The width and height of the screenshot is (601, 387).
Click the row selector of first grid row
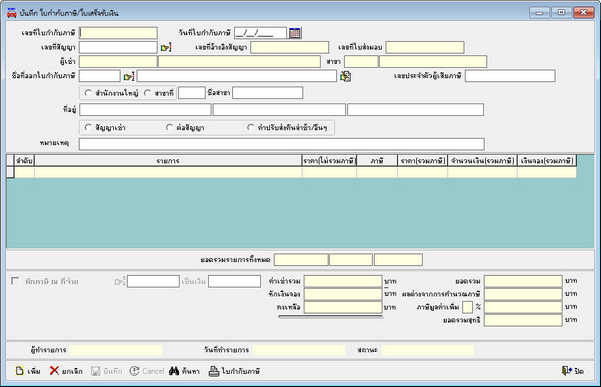10,172
